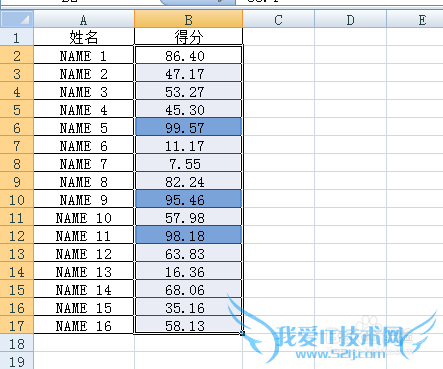
Task: Select row 2 header
Action: coord(17,55)
